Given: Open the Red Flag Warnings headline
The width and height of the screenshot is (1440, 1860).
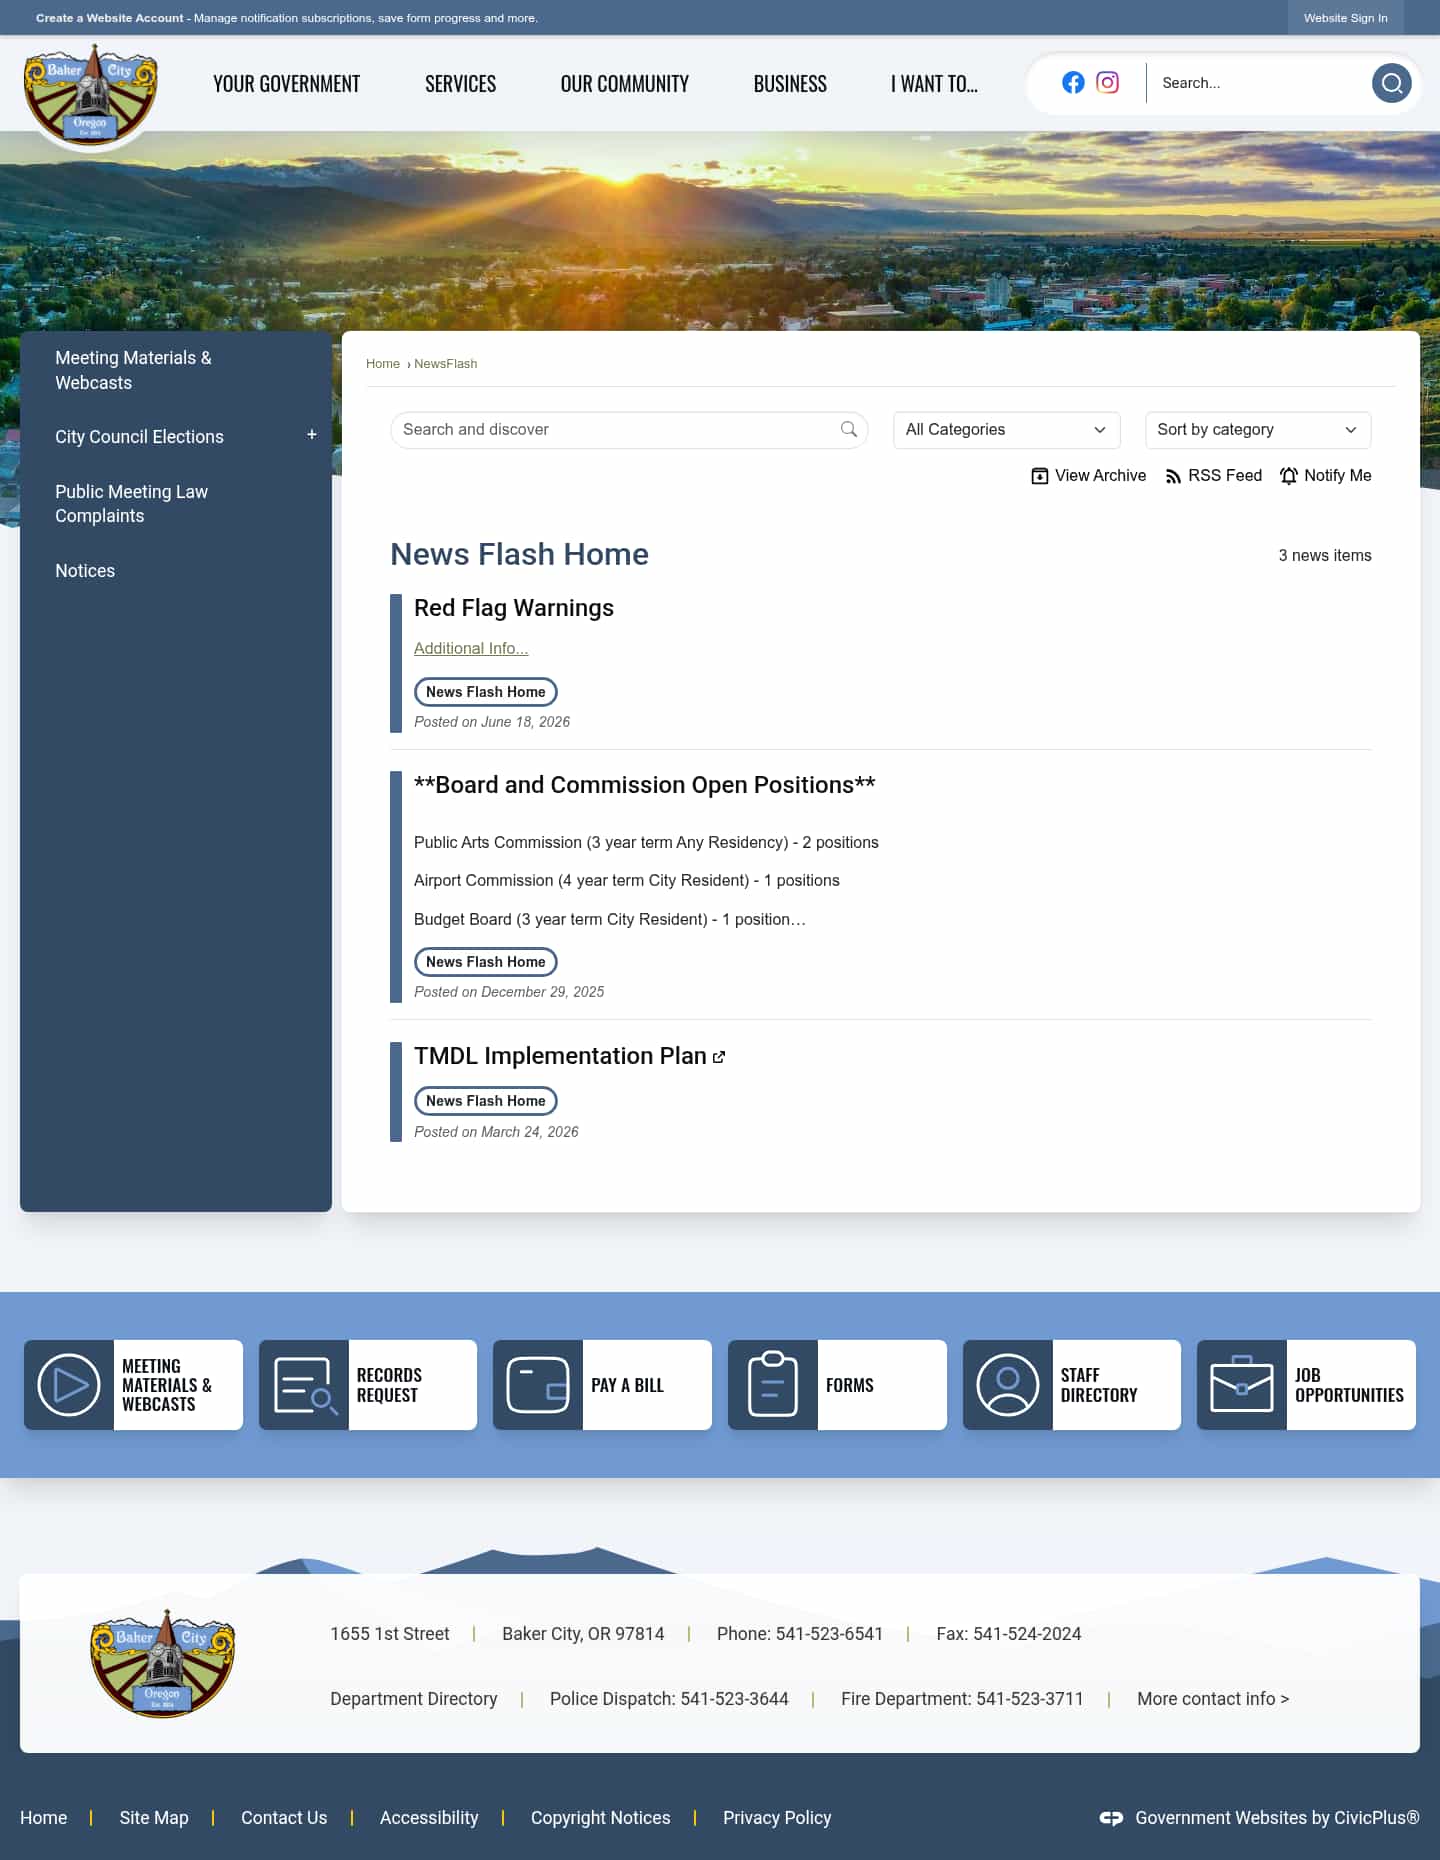Looking at the screenshot, I should coord(514,608).
